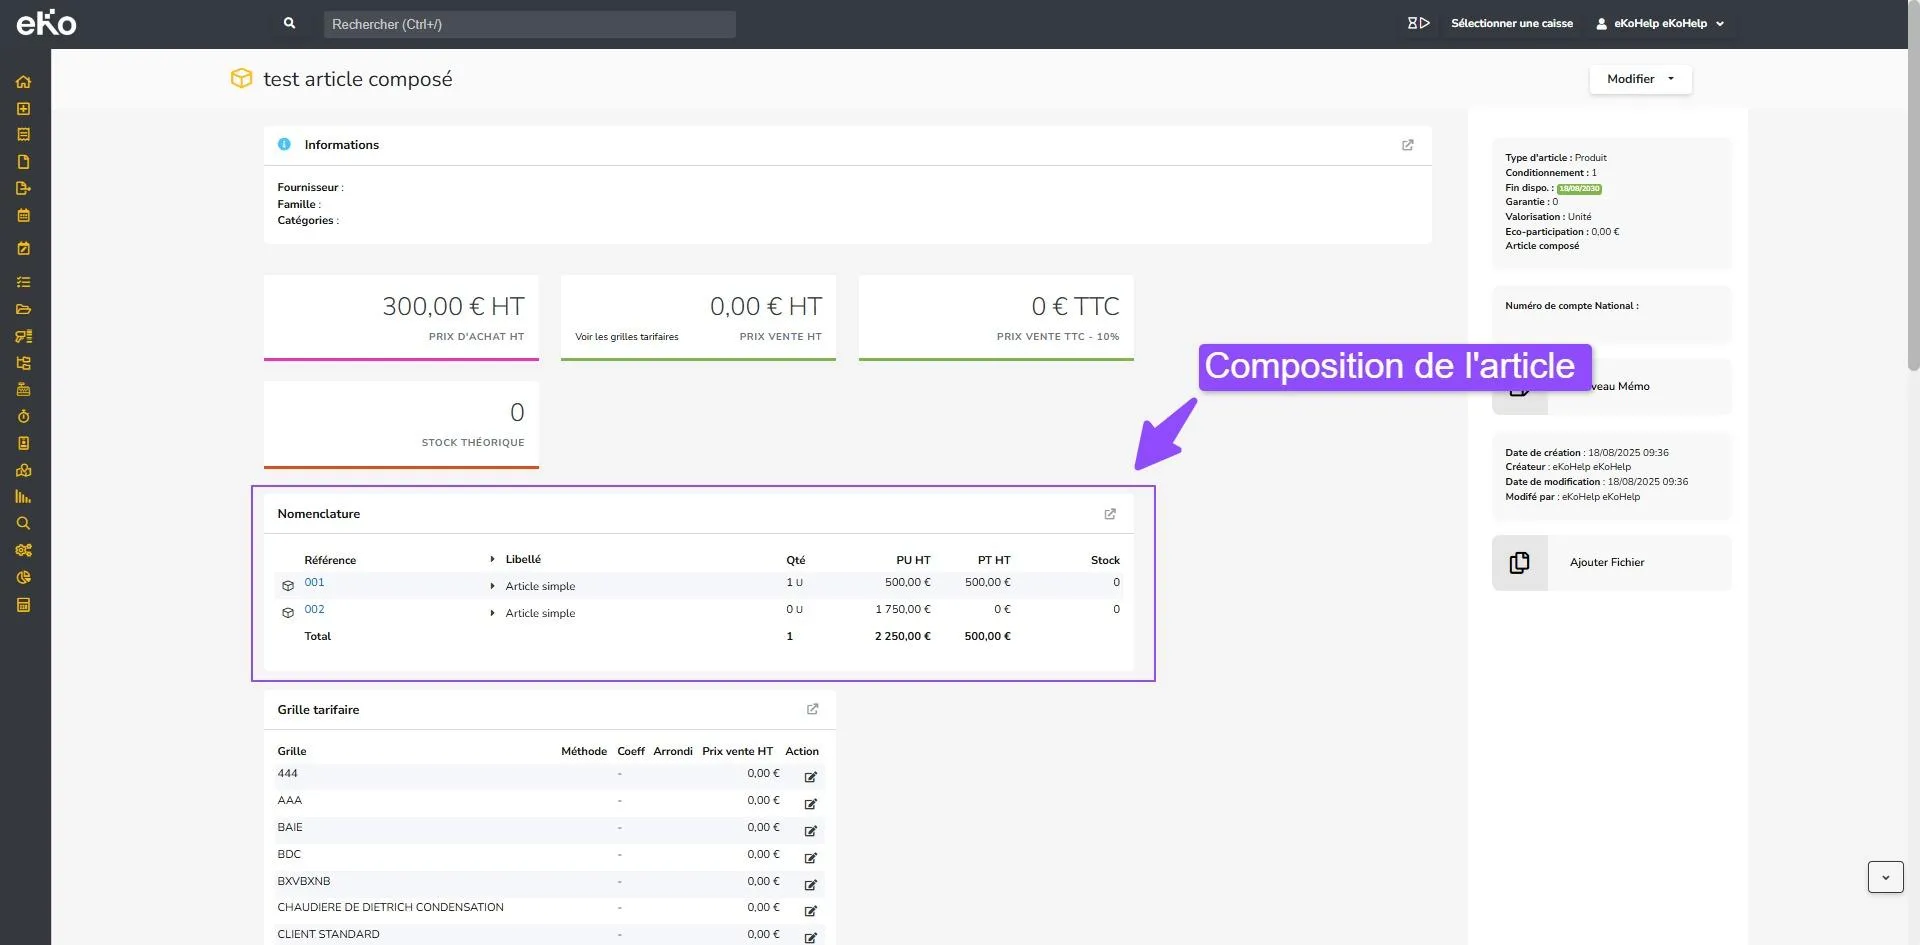Expand article 001 row arrow
1920x945 pixels.
click(x=492, y=586)
